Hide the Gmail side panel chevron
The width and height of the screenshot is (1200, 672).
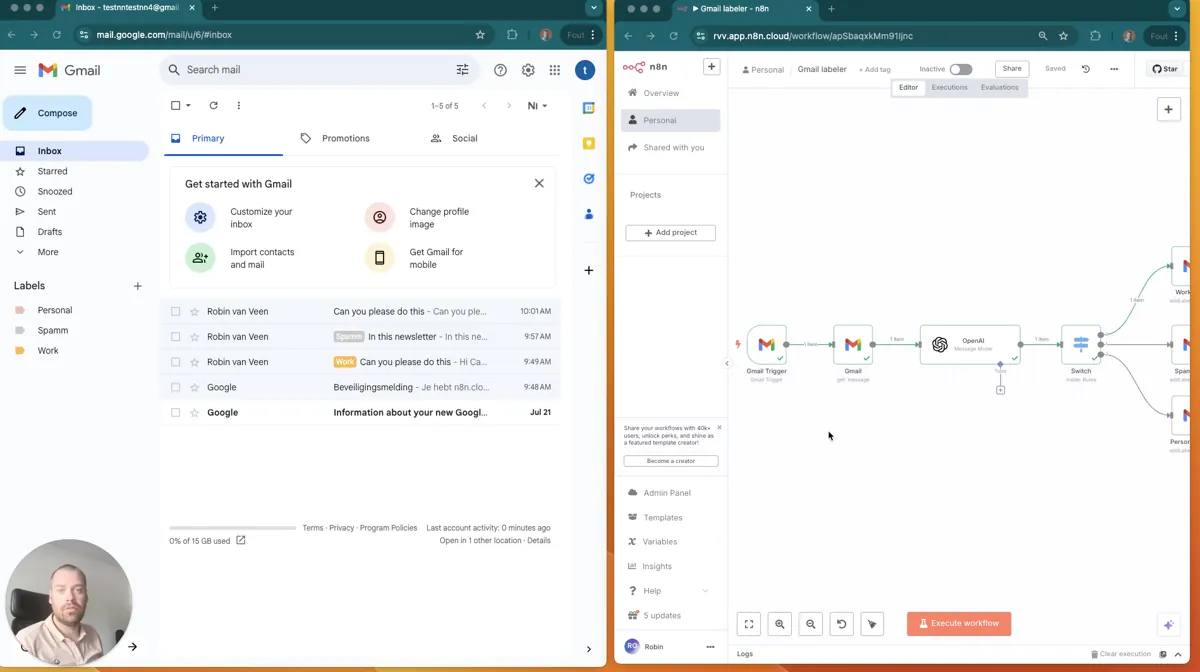[x=589, y=649]
